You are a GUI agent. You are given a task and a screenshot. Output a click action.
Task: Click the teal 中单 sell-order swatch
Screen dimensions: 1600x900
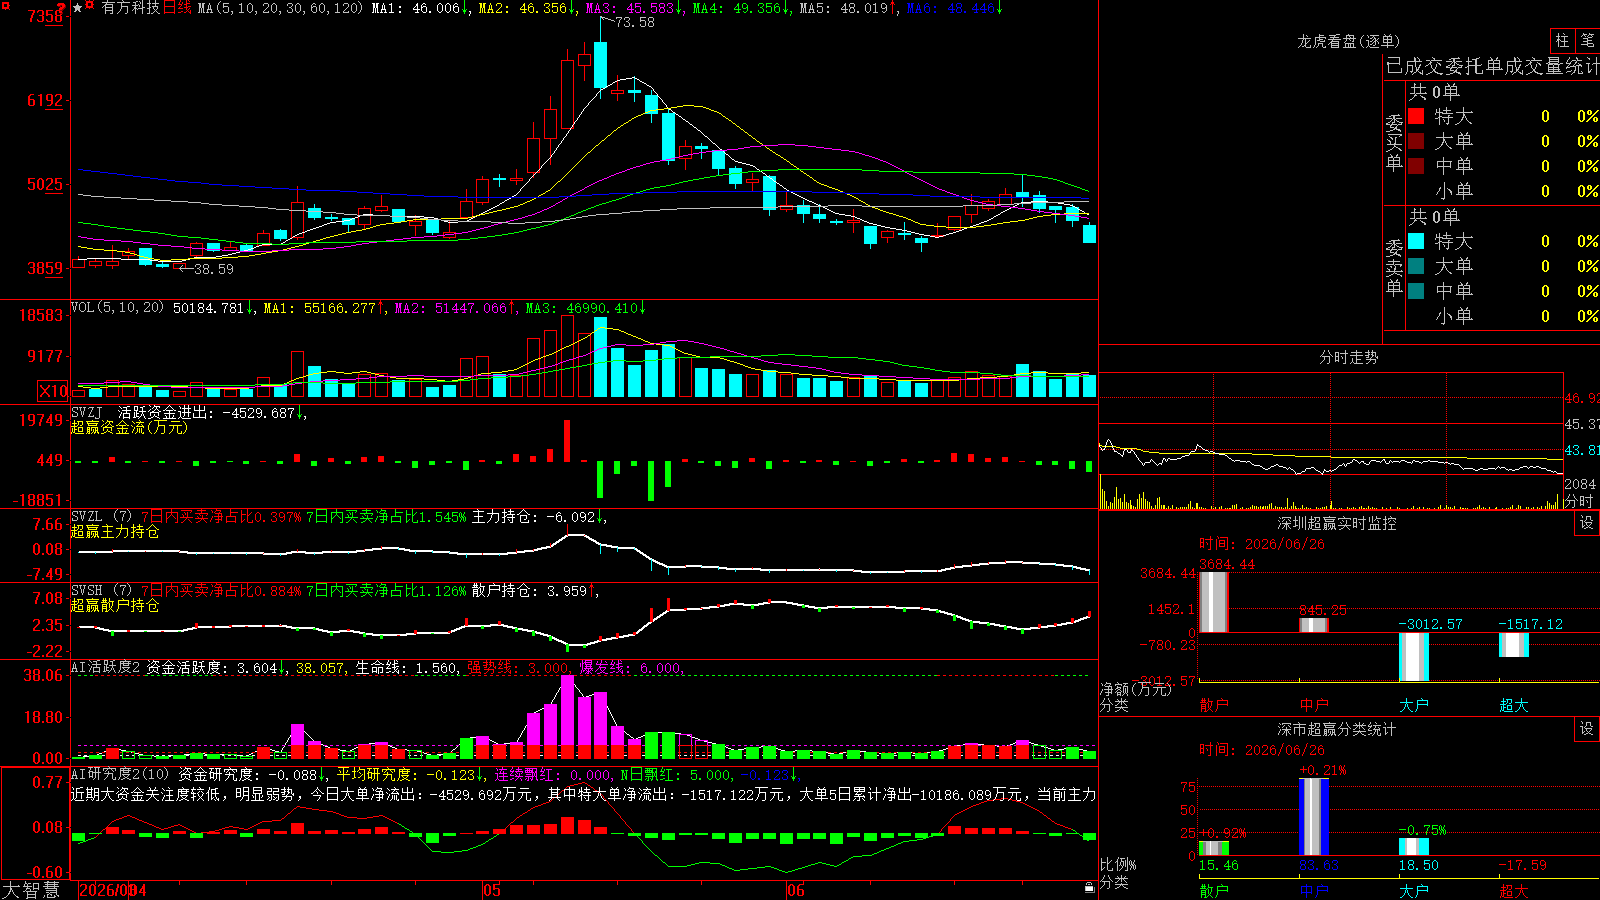pyautogui.click(x=1416, y=291)
